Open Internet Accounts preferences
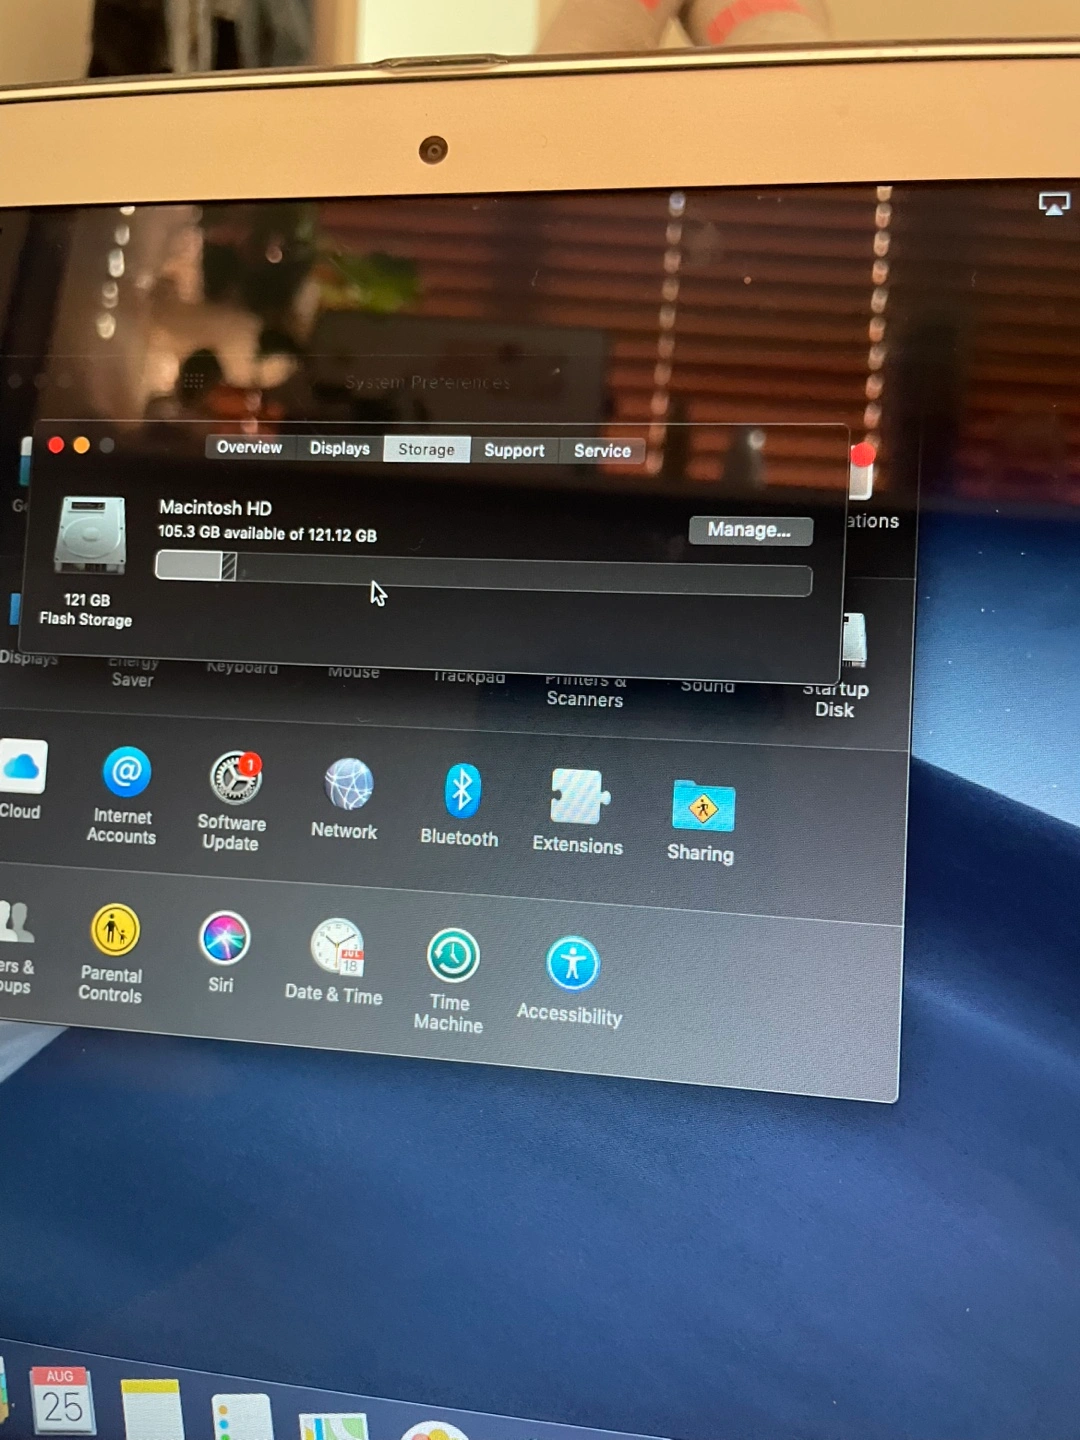 (126, 773)
